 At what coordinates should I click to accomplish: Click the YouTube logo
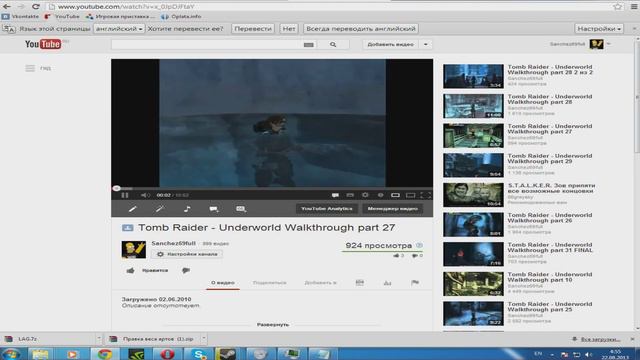(x=43, y=44)
